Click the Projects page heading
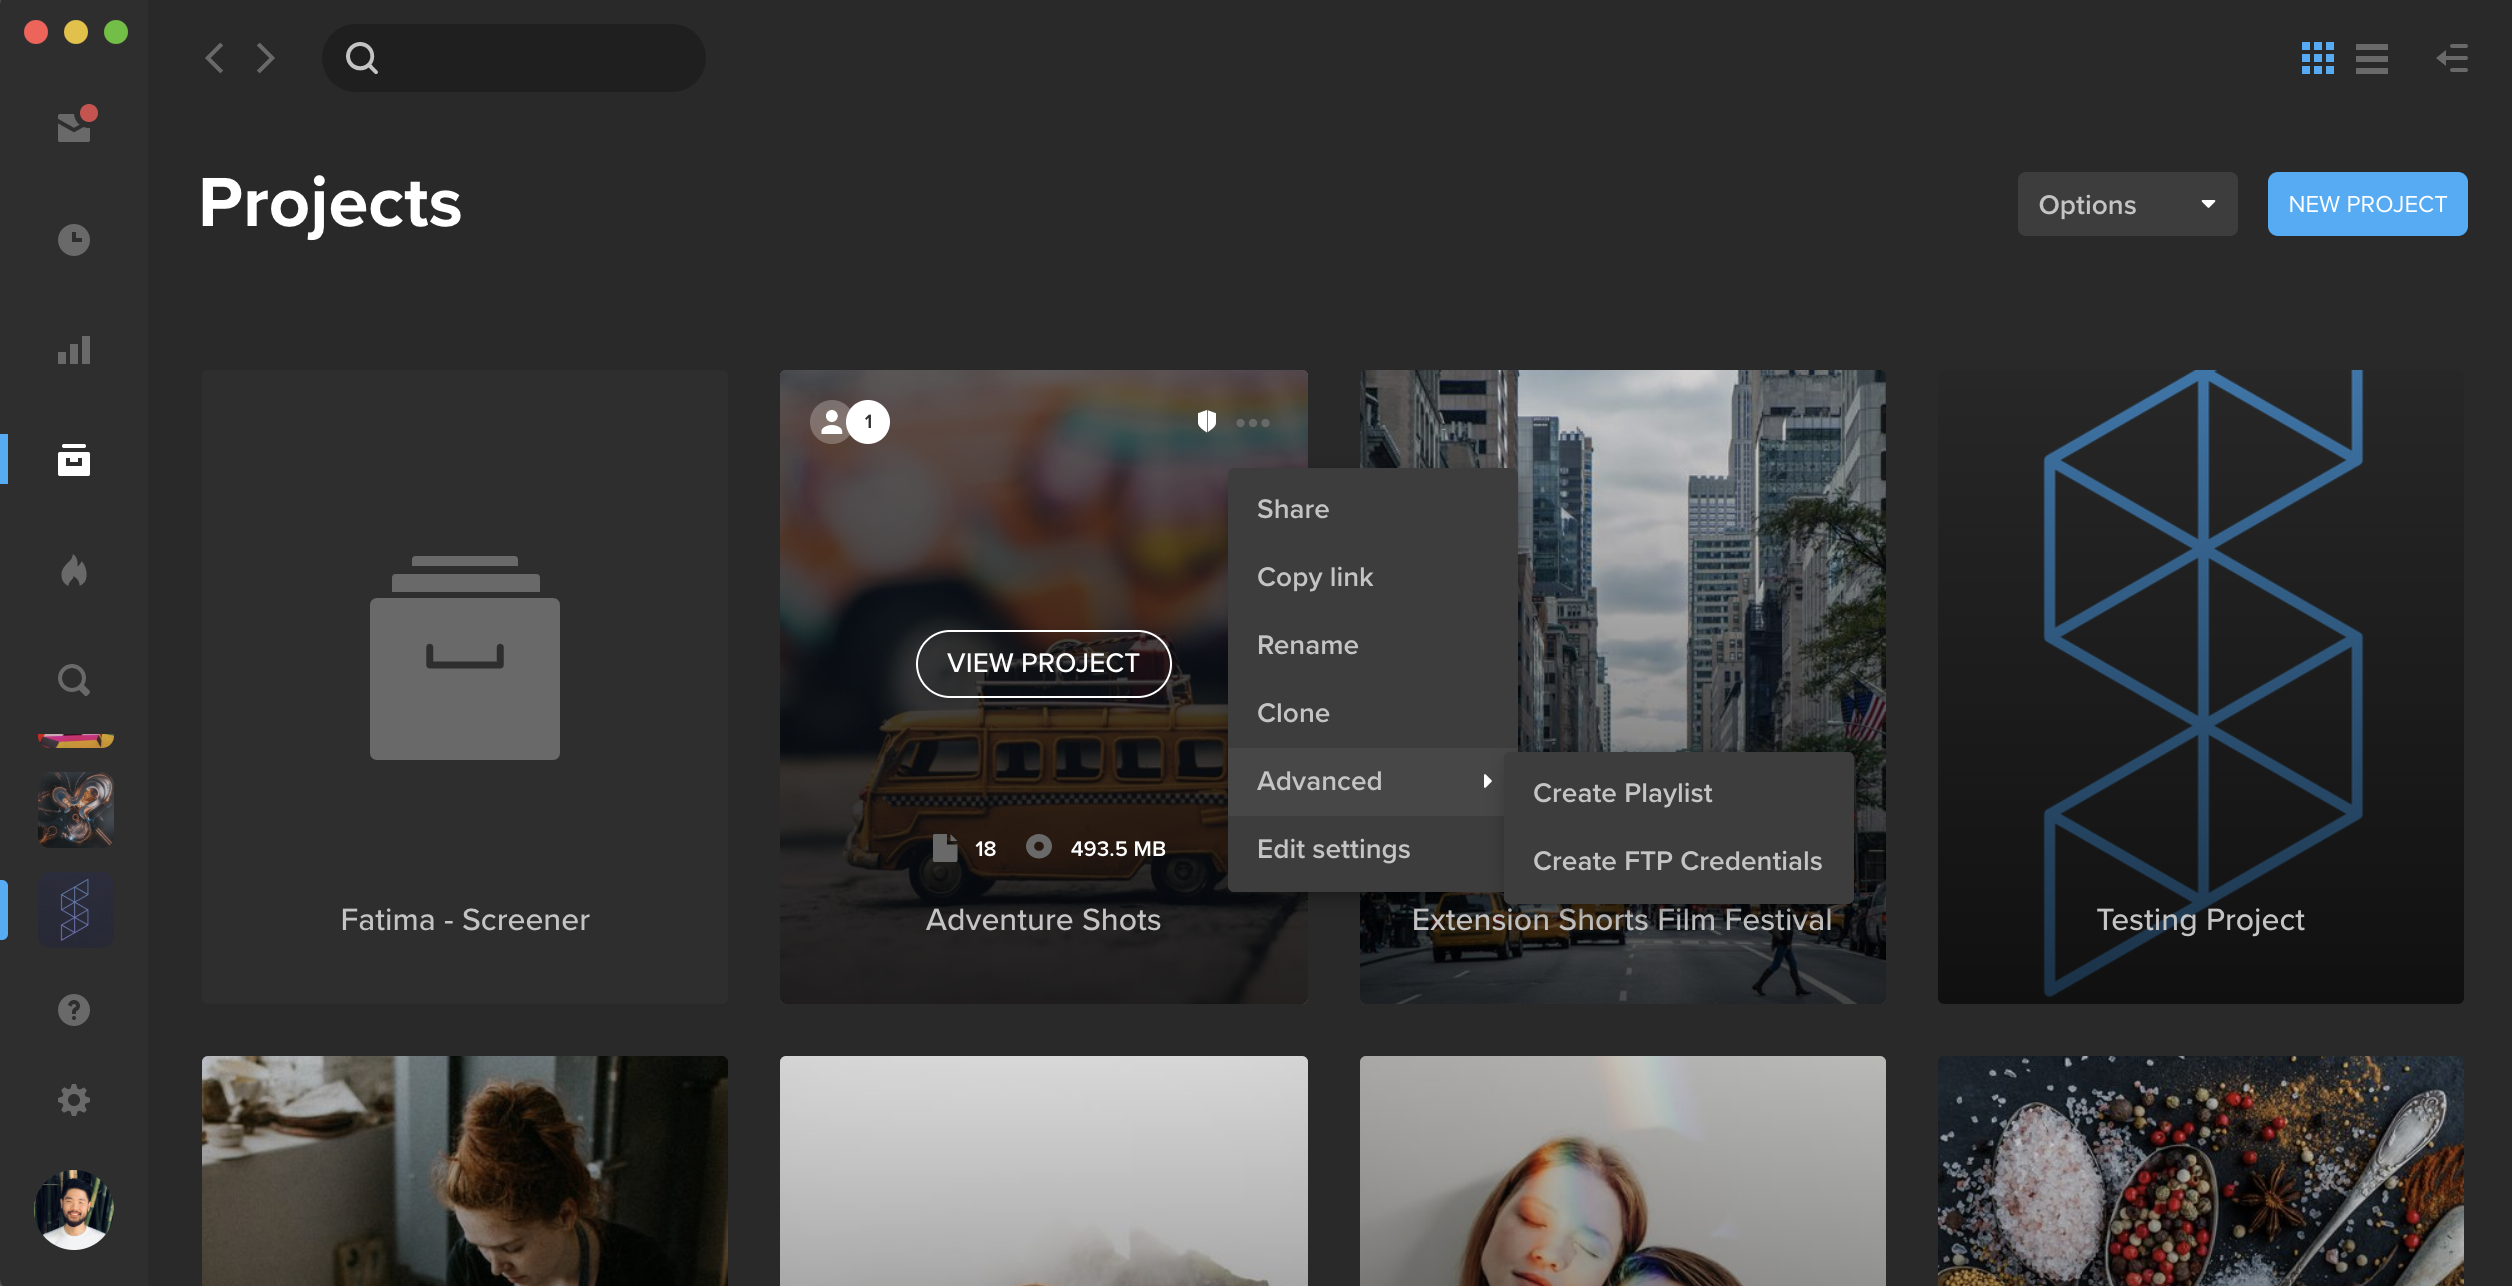This screenshot has width=2512, height=1286. [330, 204]
